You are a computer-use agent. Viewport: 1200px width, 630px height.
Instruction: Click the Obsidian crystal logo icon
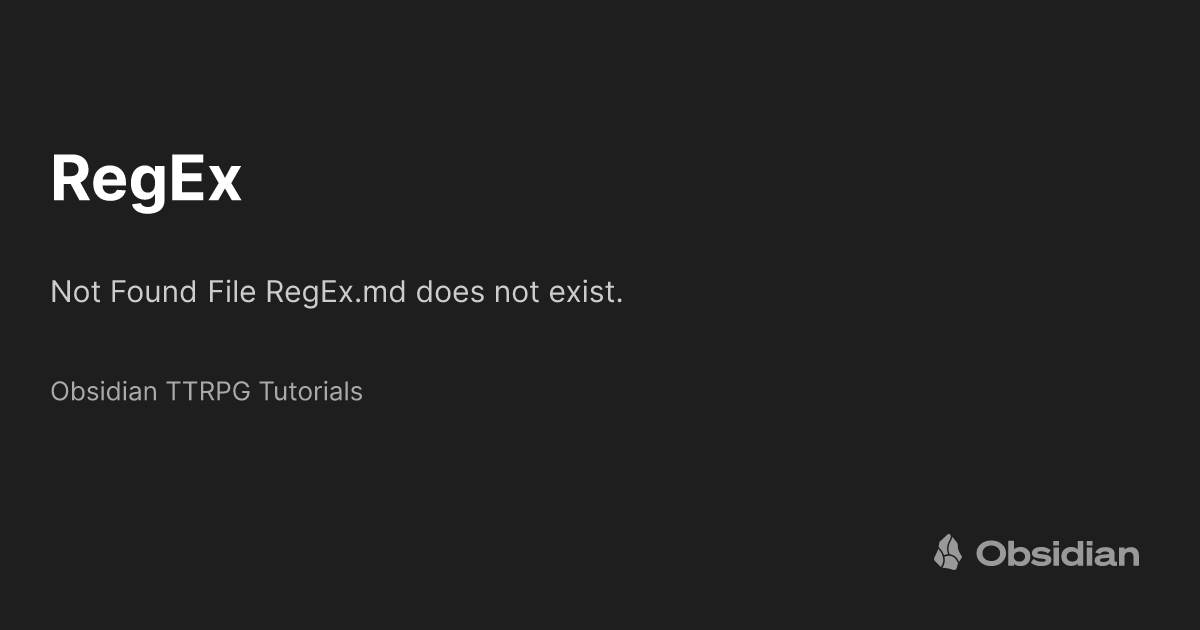[x=948, y=552]
